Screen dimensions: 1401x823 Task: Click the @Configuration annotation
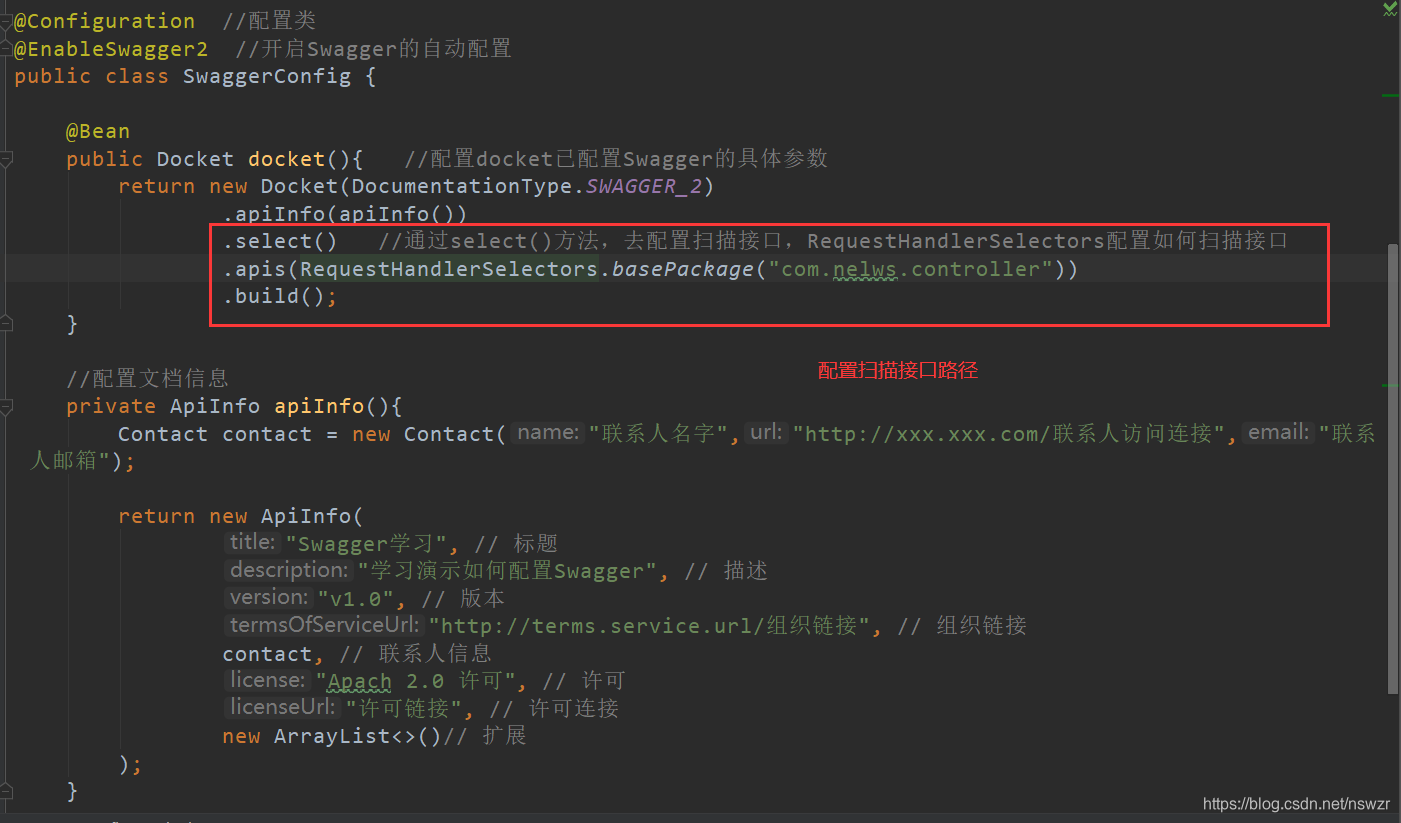pos(105,21)
